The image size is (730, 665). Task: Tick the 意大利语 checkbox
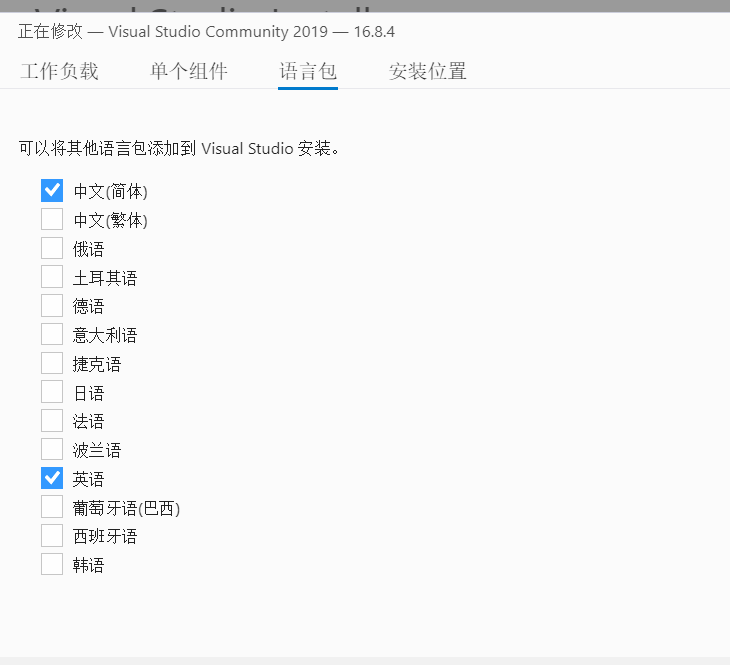click(52, 334)
